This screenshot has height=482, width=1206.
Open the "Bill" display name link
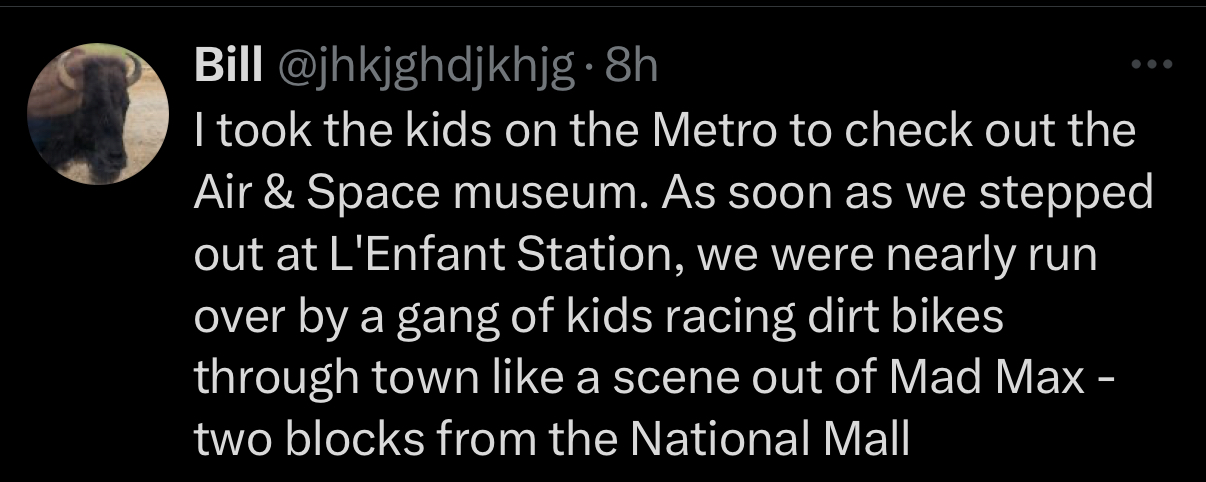pos(227,66)
